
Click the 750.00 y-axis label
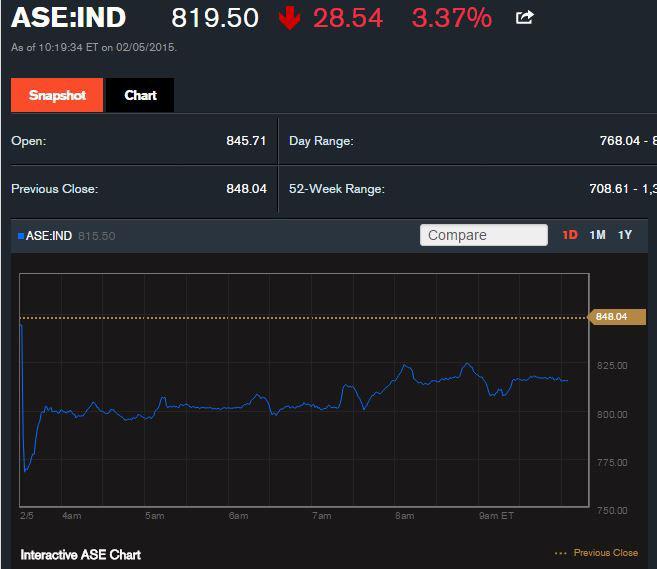click(612, 511)
